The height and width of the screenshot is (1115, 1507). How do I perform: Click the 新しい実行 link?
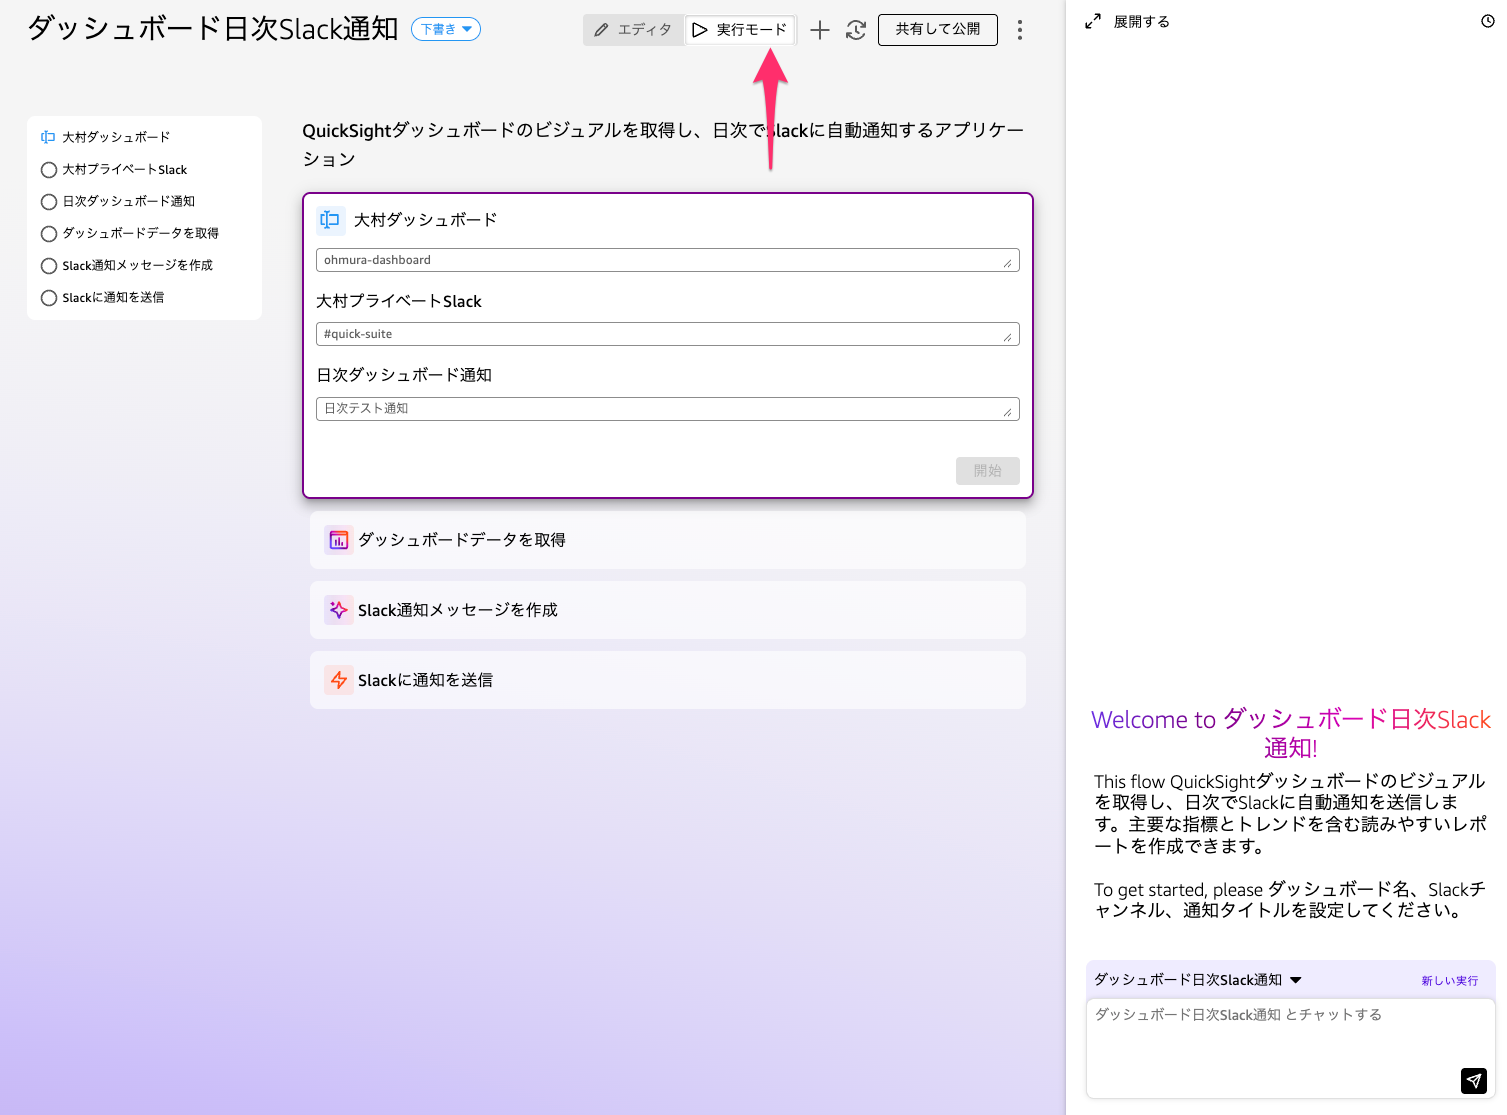(1449, 981)
